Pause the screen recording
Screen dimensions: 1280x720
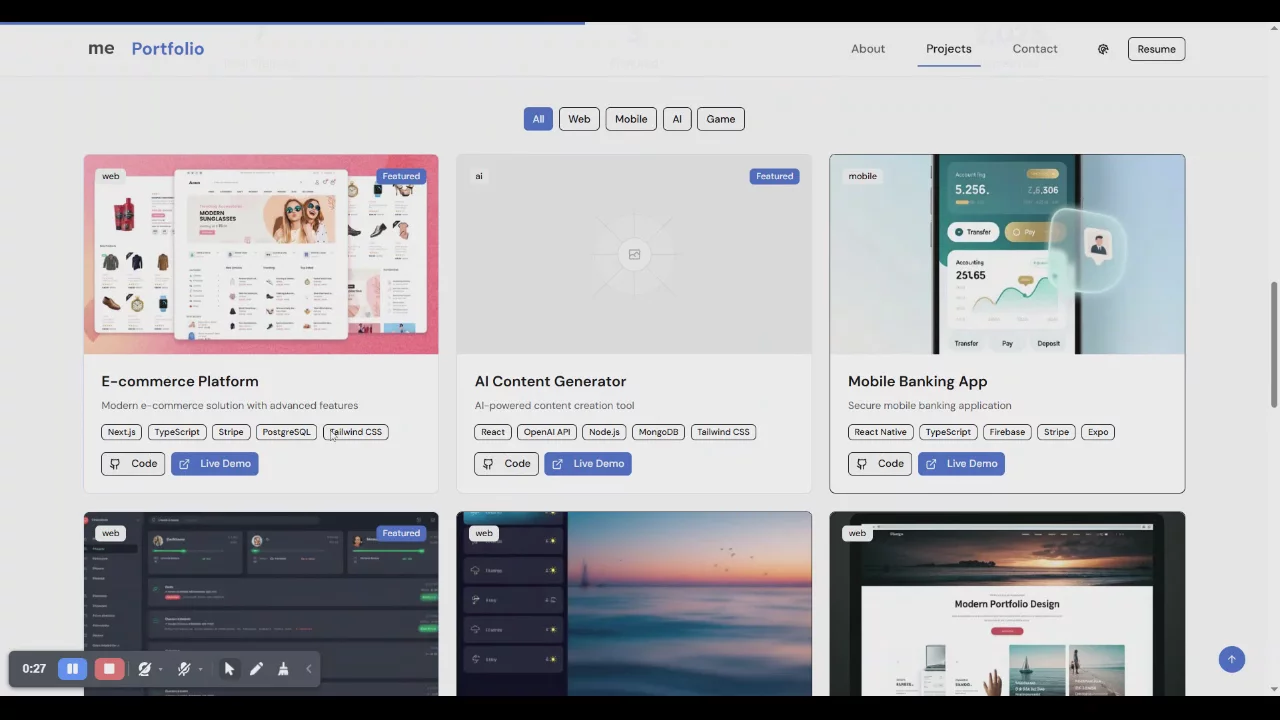pos(72,669)
